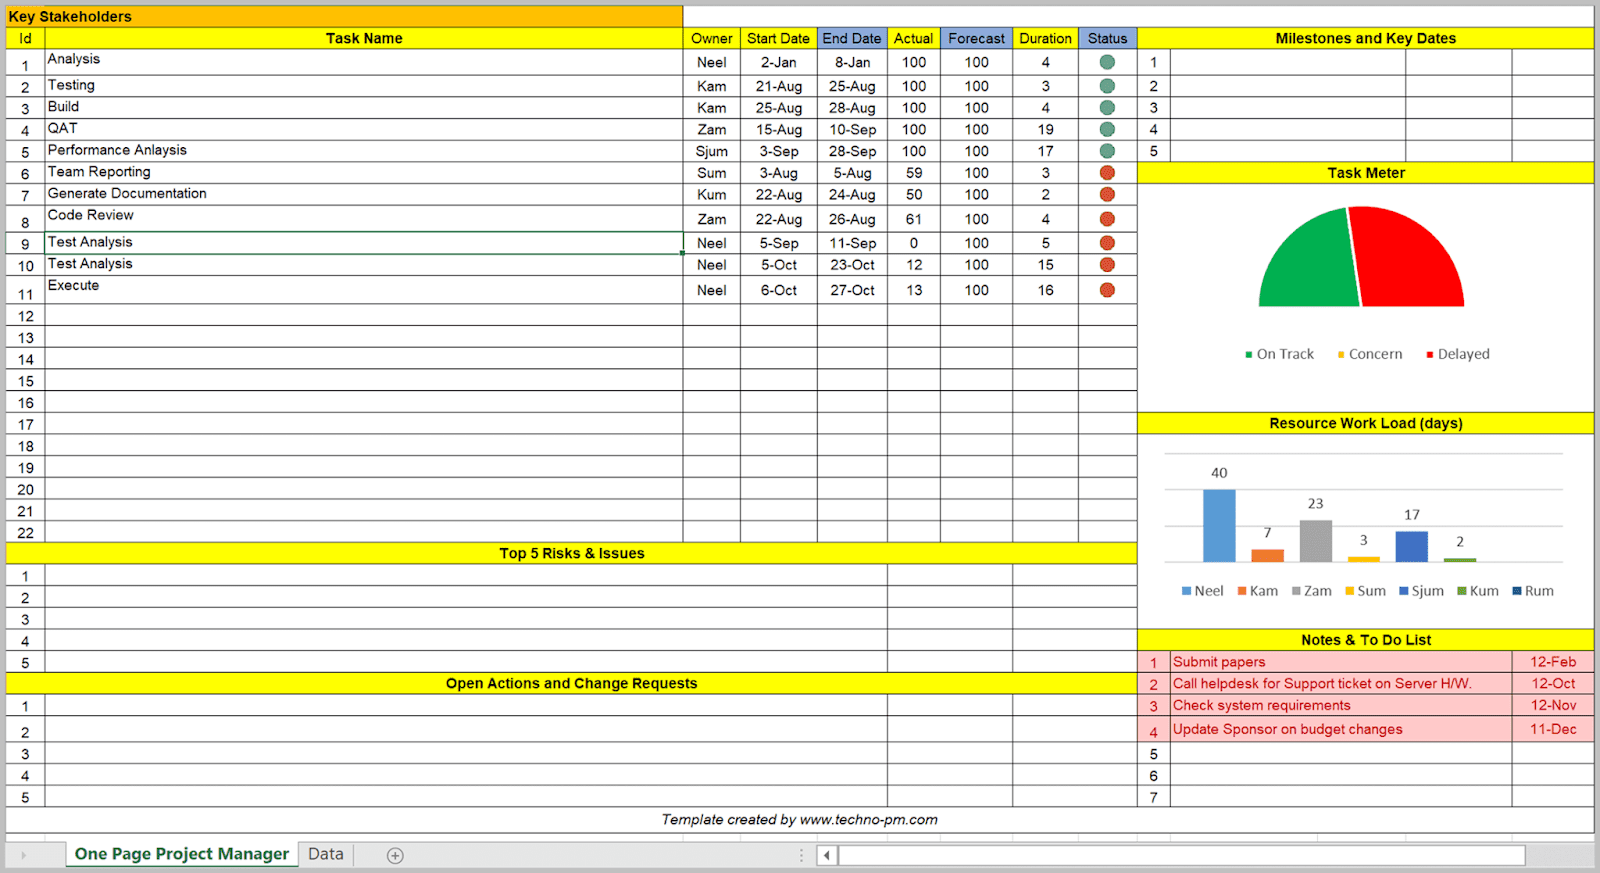1600x873 pixels.
Task: Click red status dot for Execute task
Action: coord(1107,290)
